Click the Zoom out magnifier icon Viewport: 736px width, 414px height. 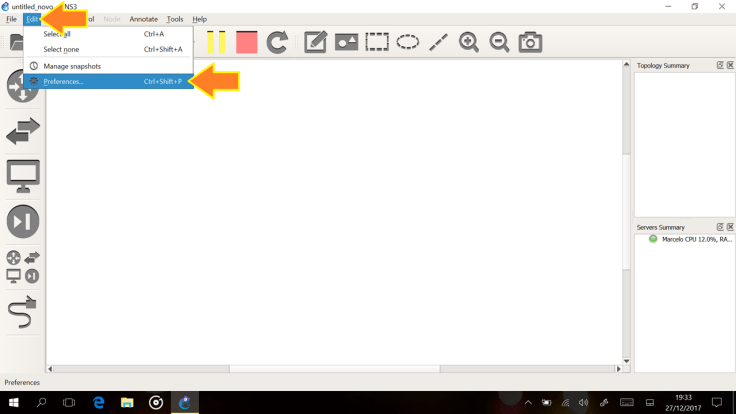point(499,42)
